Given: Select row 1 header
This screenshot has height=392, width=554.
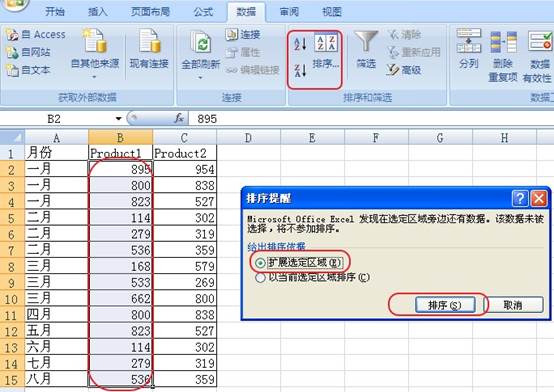Looking at the screenshot, I should tap(12, 153).
